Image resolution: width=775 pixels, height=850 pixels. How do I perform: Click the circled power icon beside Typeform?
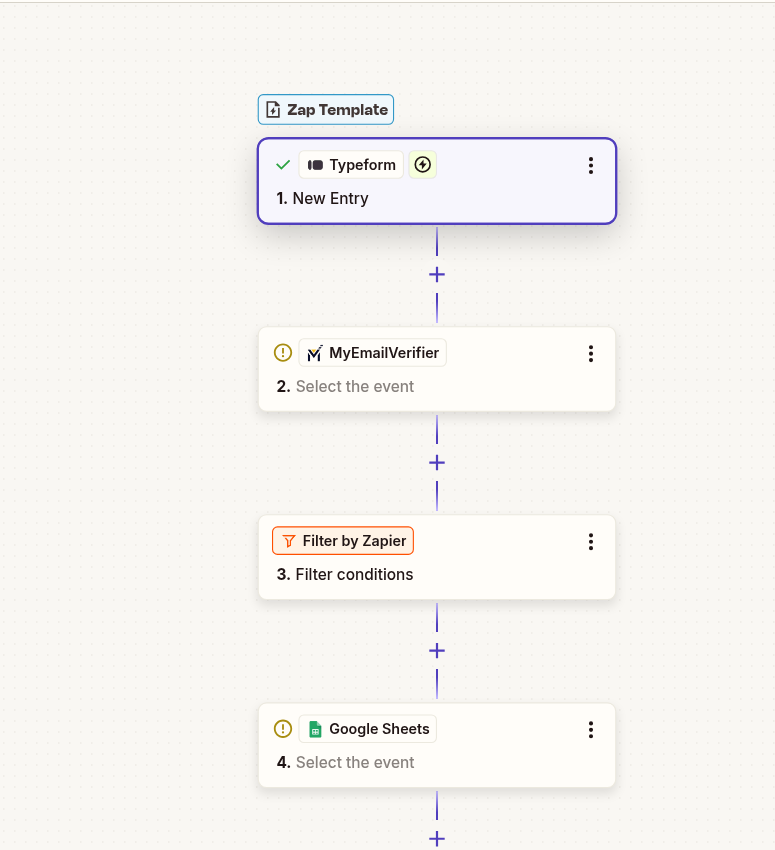(x=422, y=164)
